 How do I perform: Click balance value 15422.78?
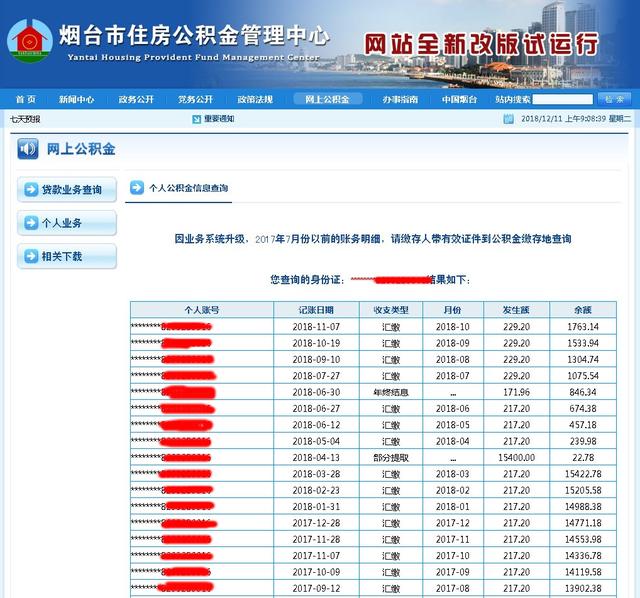point(583,474)
